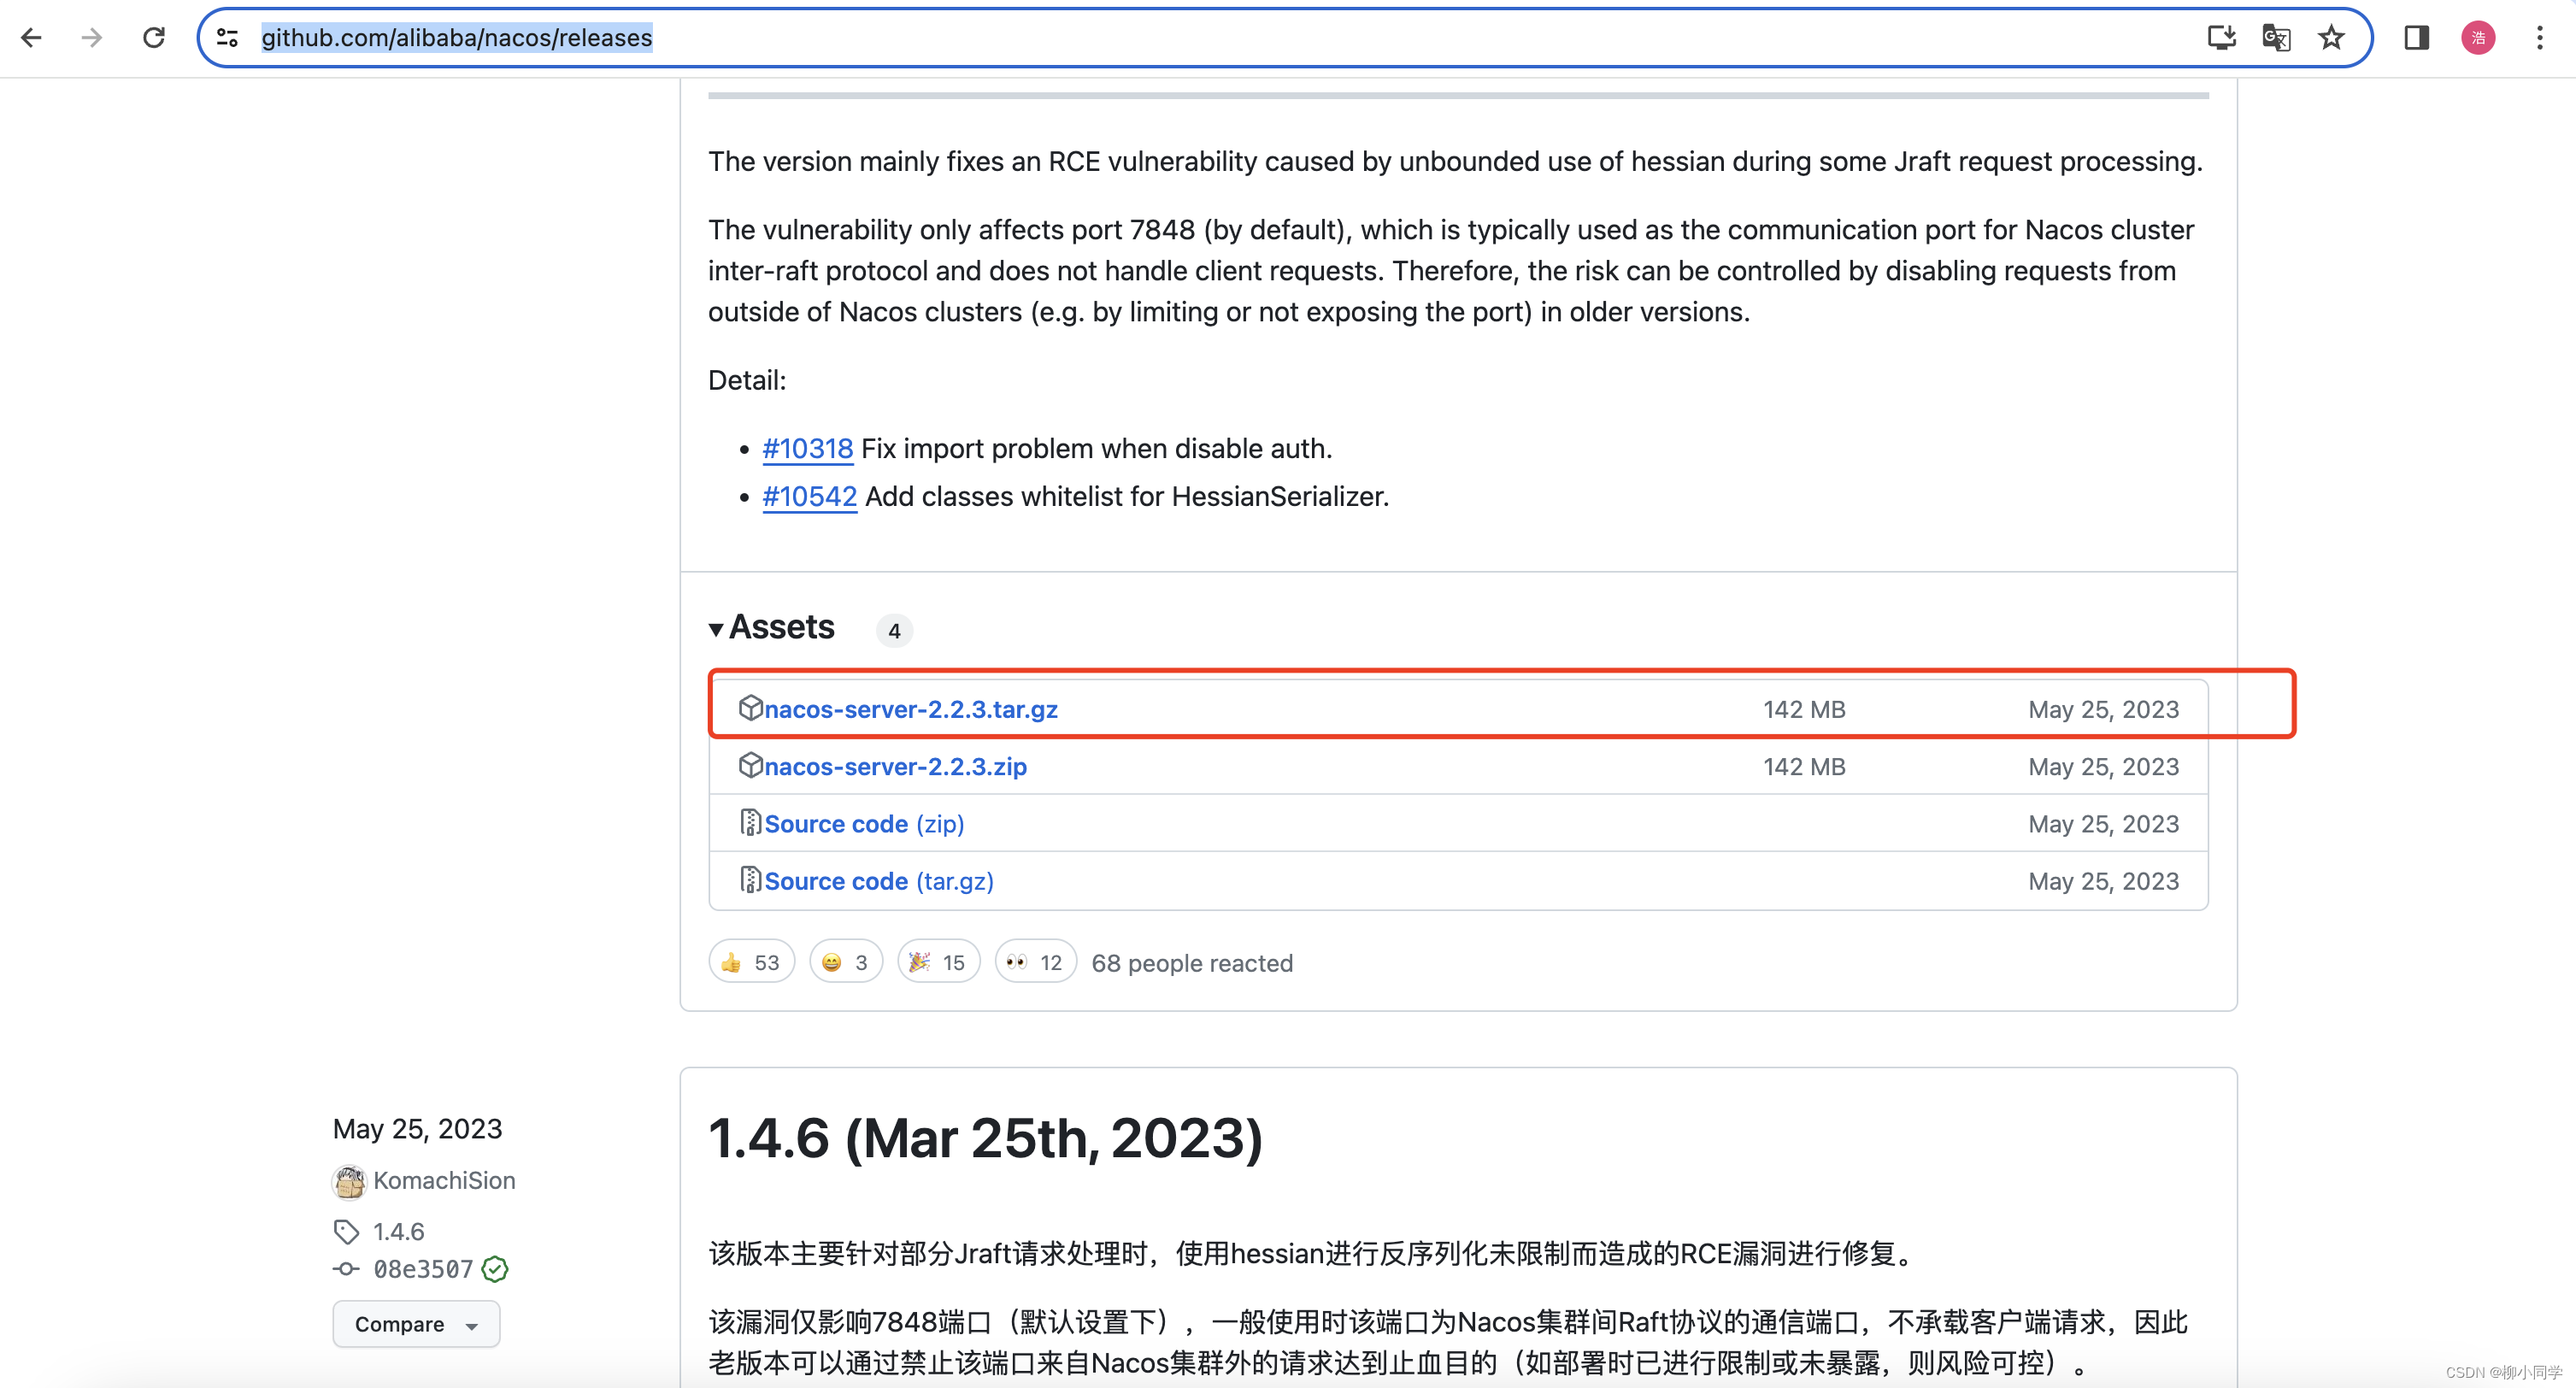Toggle the browser side panel icon
The height and width of the screenshot is (1388, 2576).
tap(2416, 38)
